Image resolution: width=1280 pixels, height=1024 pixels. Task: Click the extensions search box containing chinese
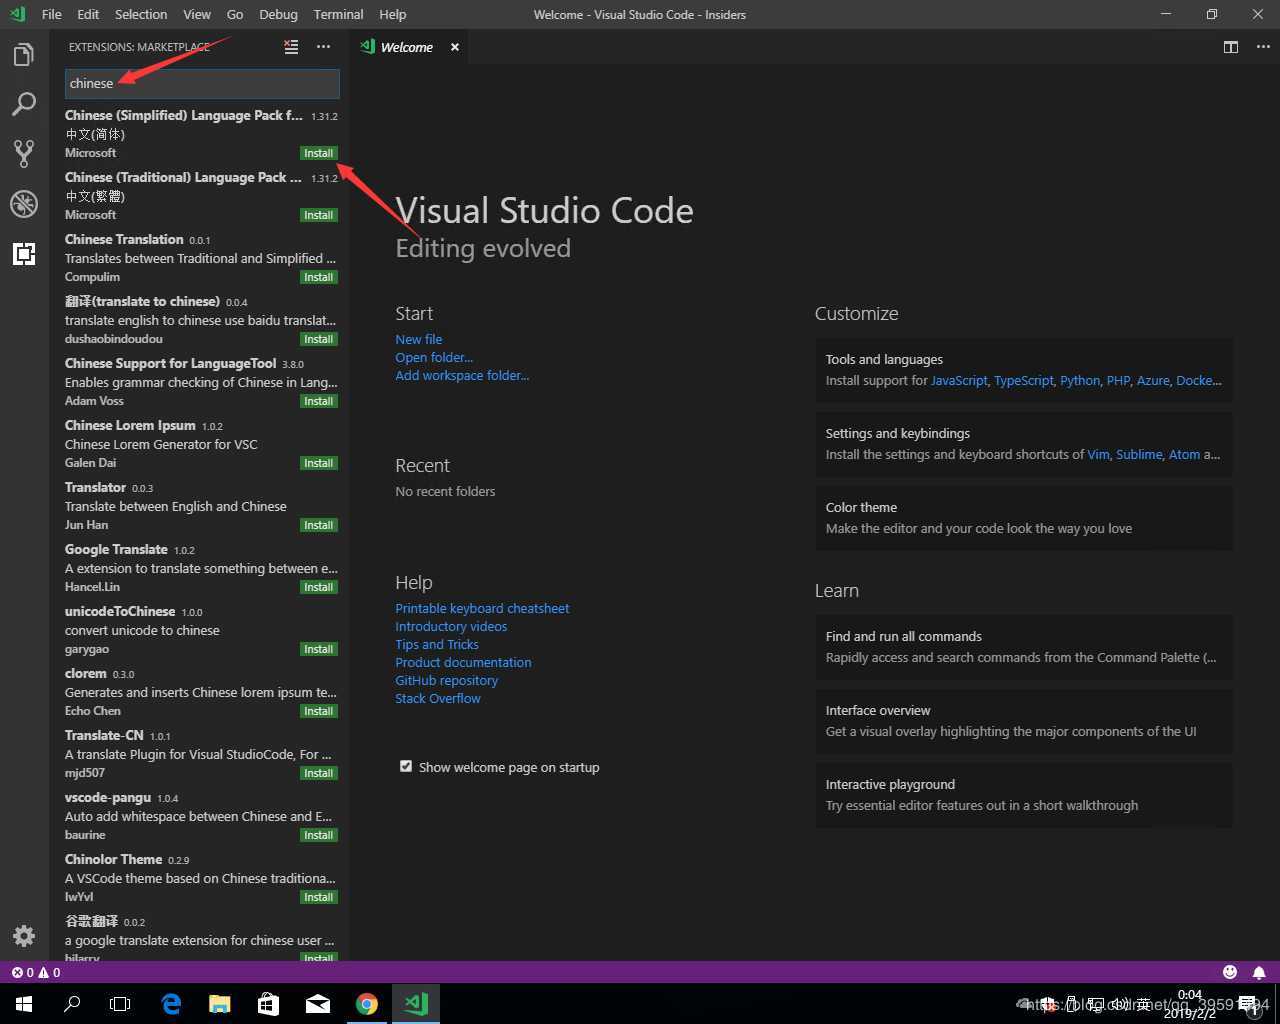pyautogui.click(x=202, y=83)
